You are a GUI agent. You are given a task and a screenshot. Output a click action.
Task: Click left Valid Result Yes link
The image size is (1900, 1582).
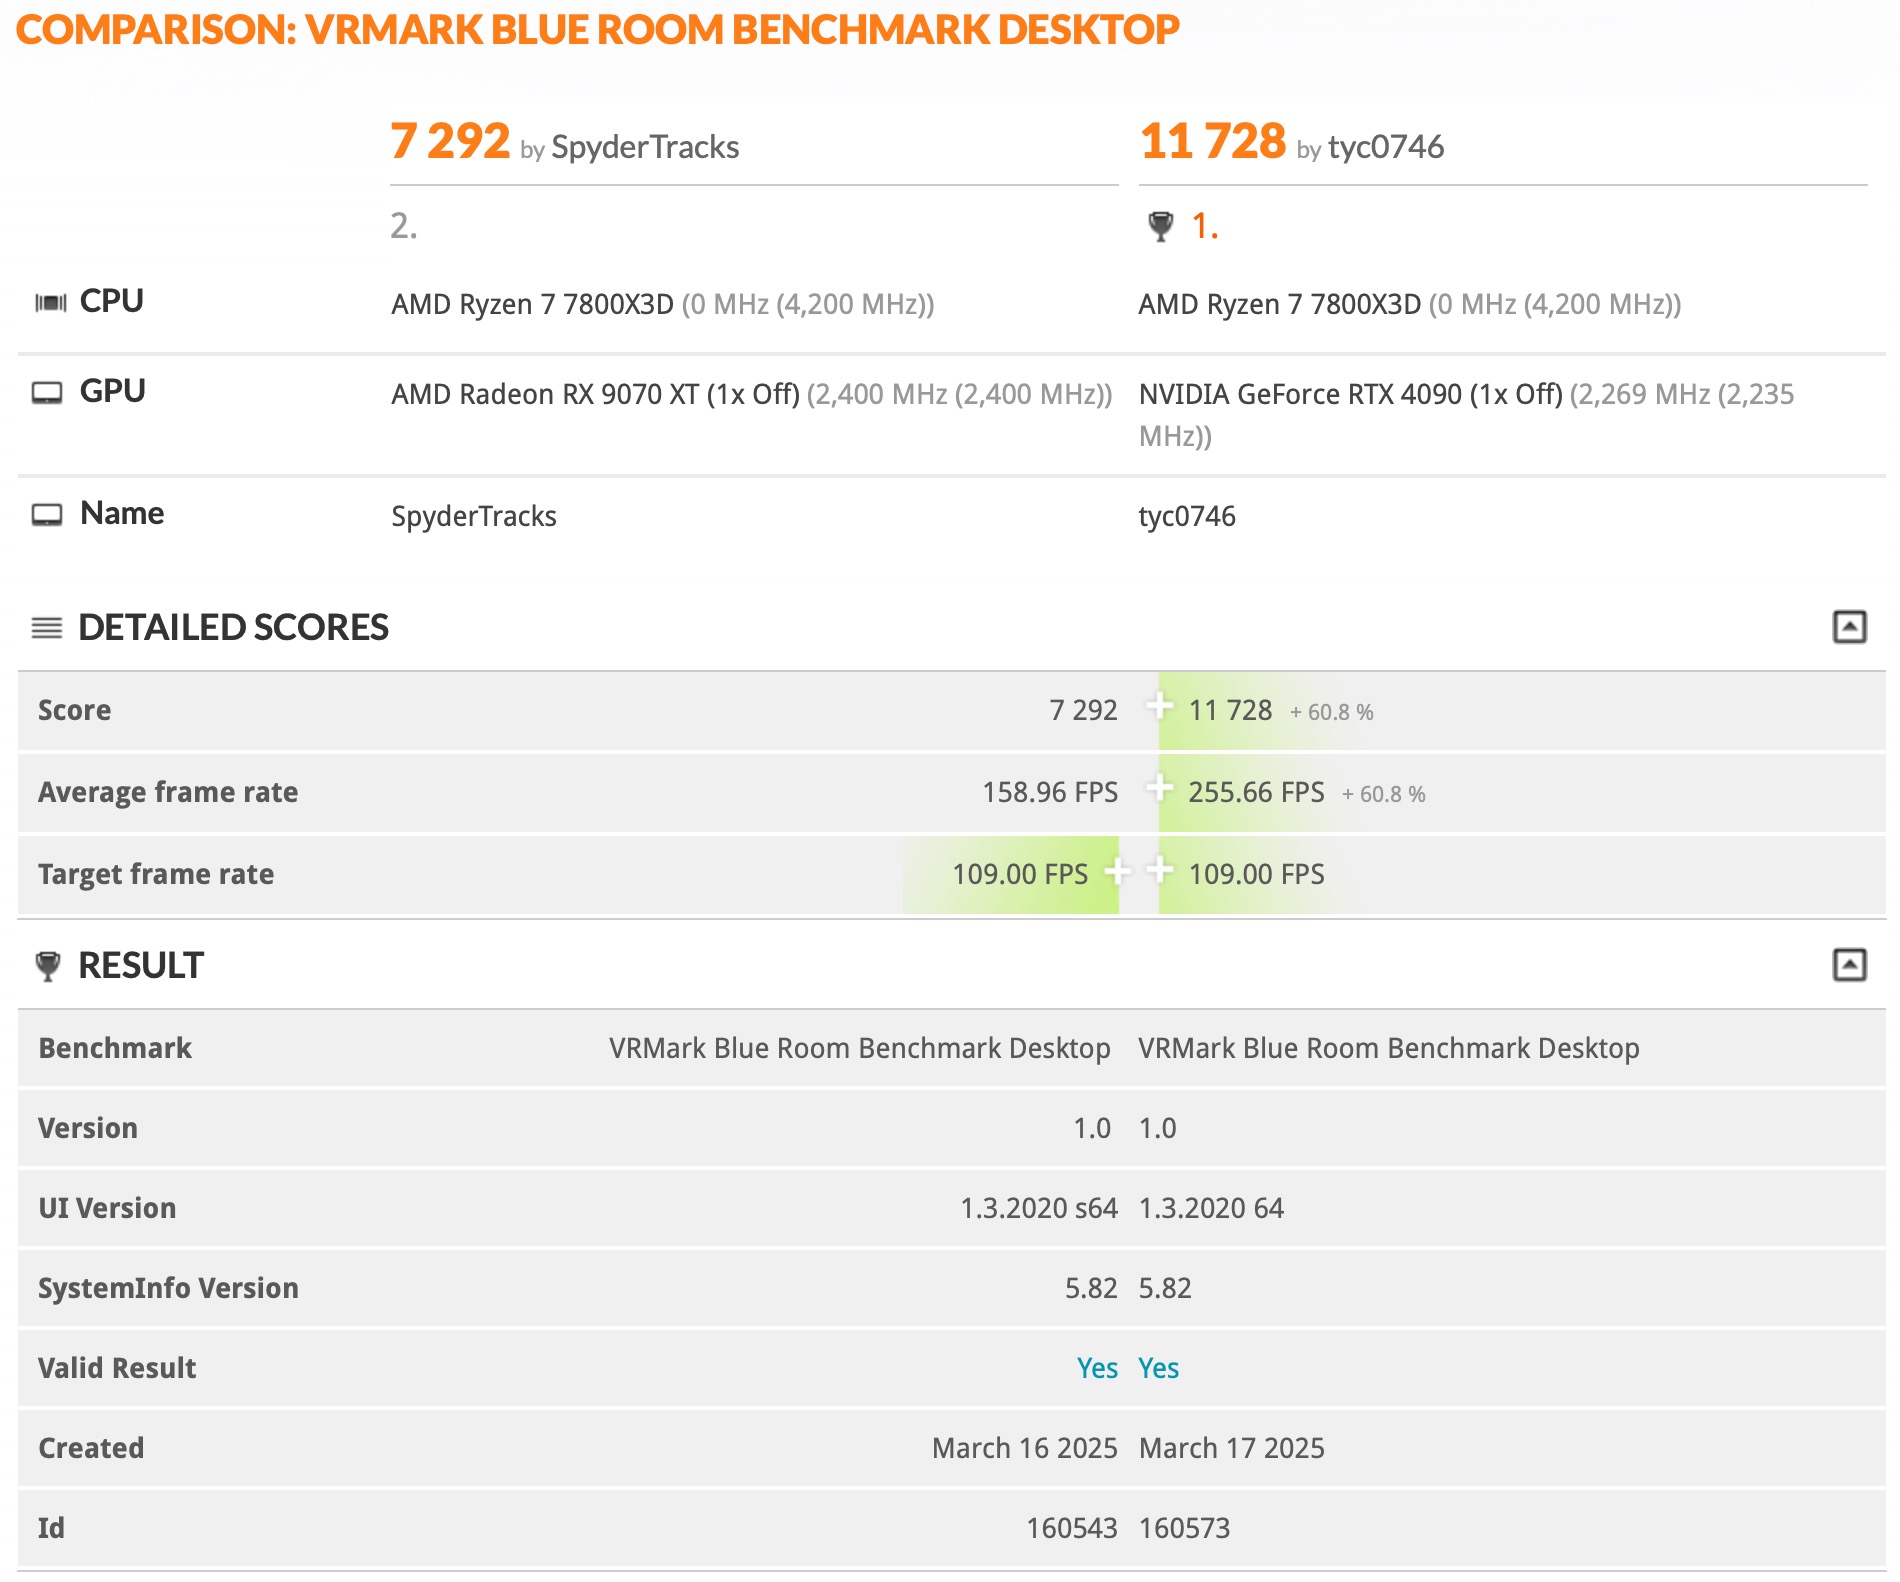[x=1097, y=1368]
